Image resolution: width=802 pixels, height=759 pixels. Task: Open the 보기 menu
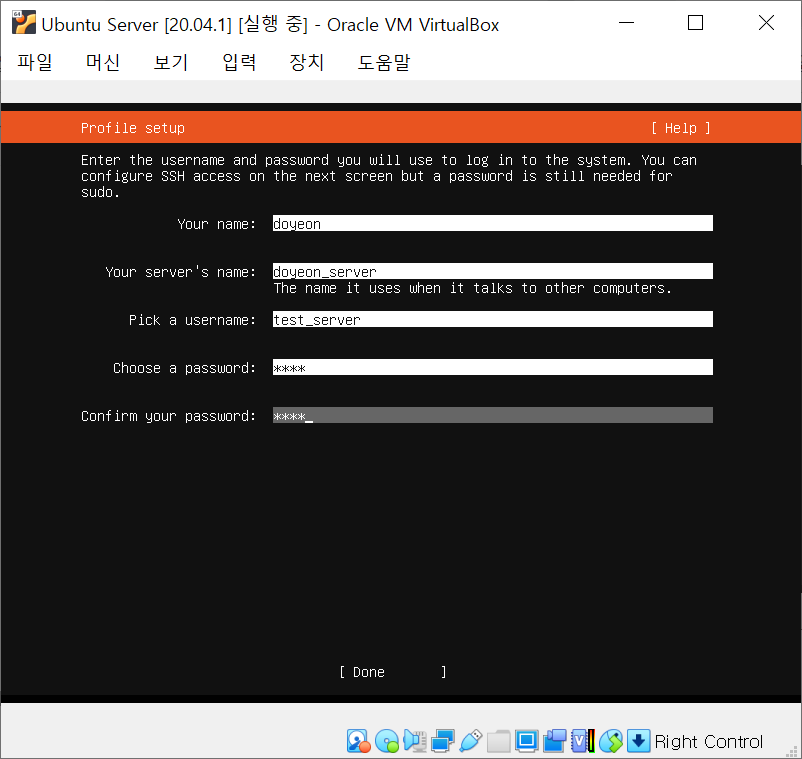171,62
